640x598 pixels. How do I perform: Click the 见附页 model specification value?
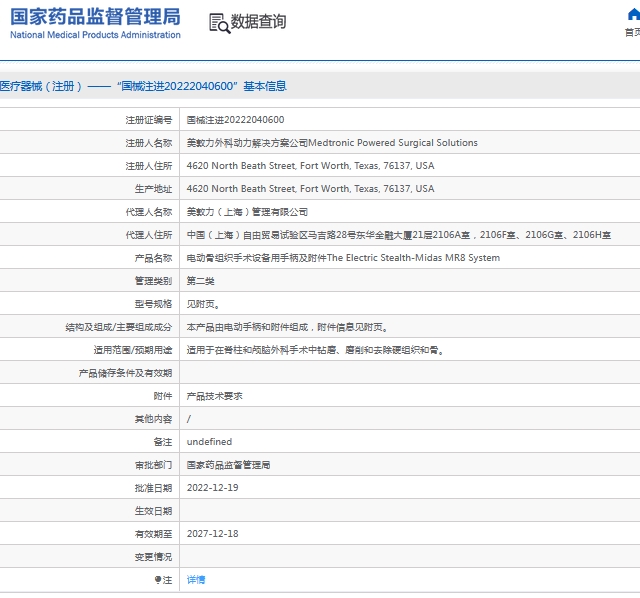point(204,304)
